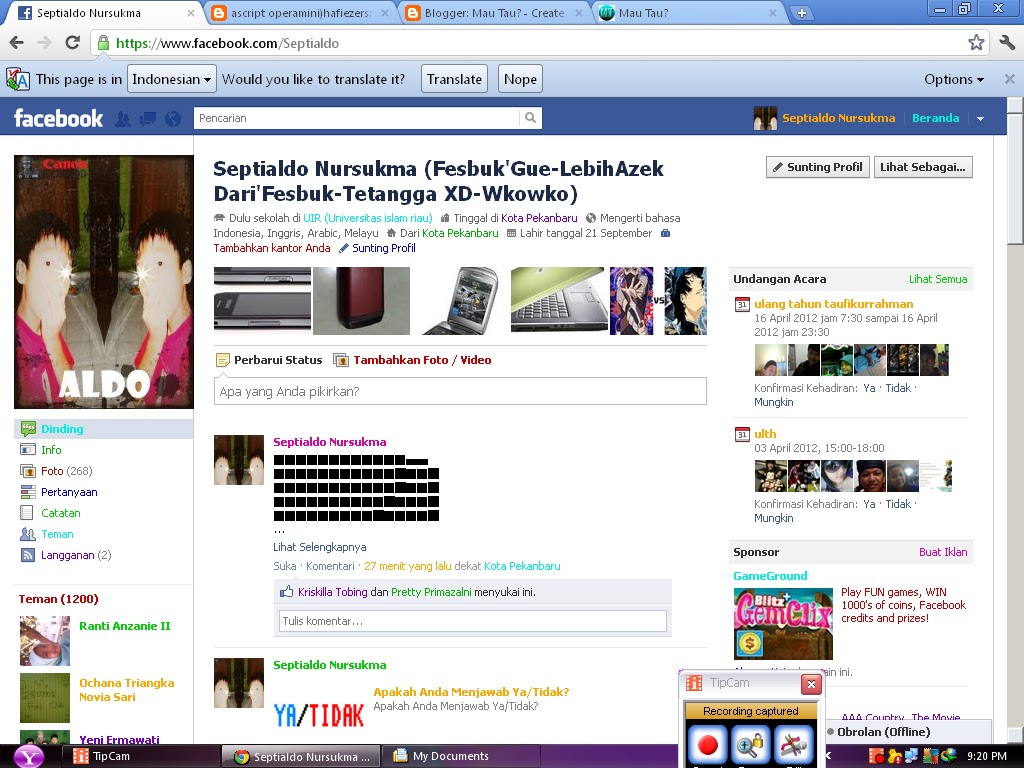Click the browser Forward arrow
Viewport: 1024px width, 768px height.
tap(44, 43)
